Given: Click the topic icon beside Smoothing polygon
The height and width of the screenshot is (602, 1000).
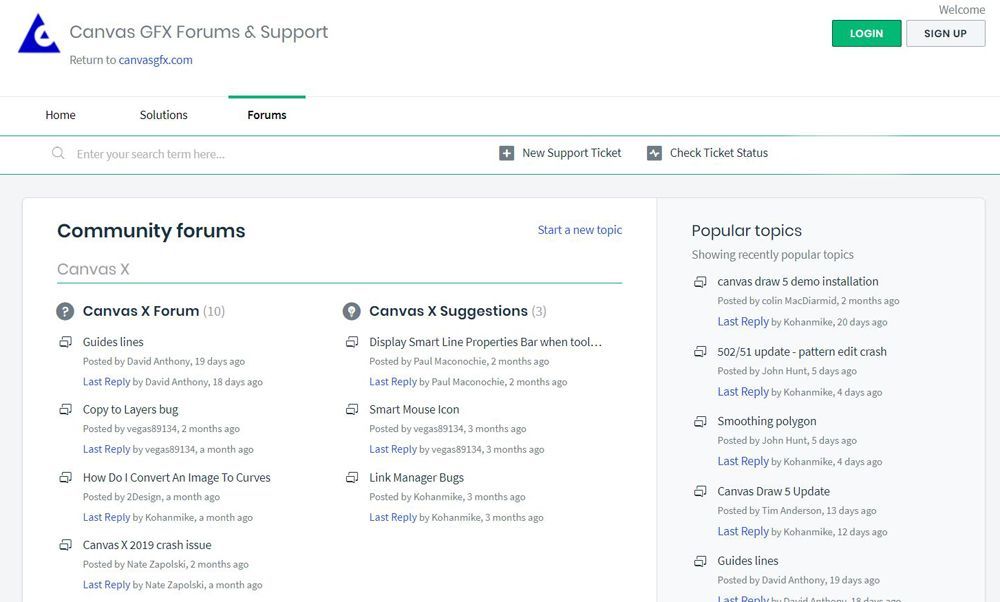Looking at the screenshot, I should (x=700, y=422).
